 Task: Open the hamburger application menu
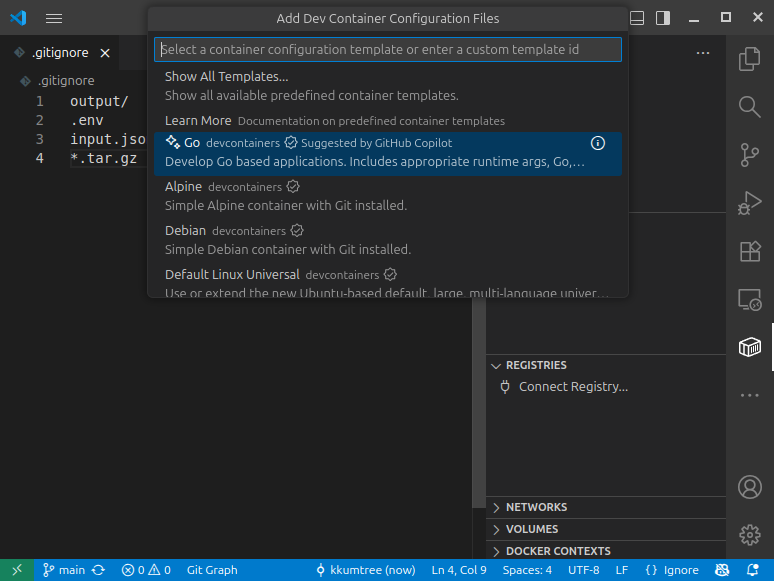click(54, 18)
